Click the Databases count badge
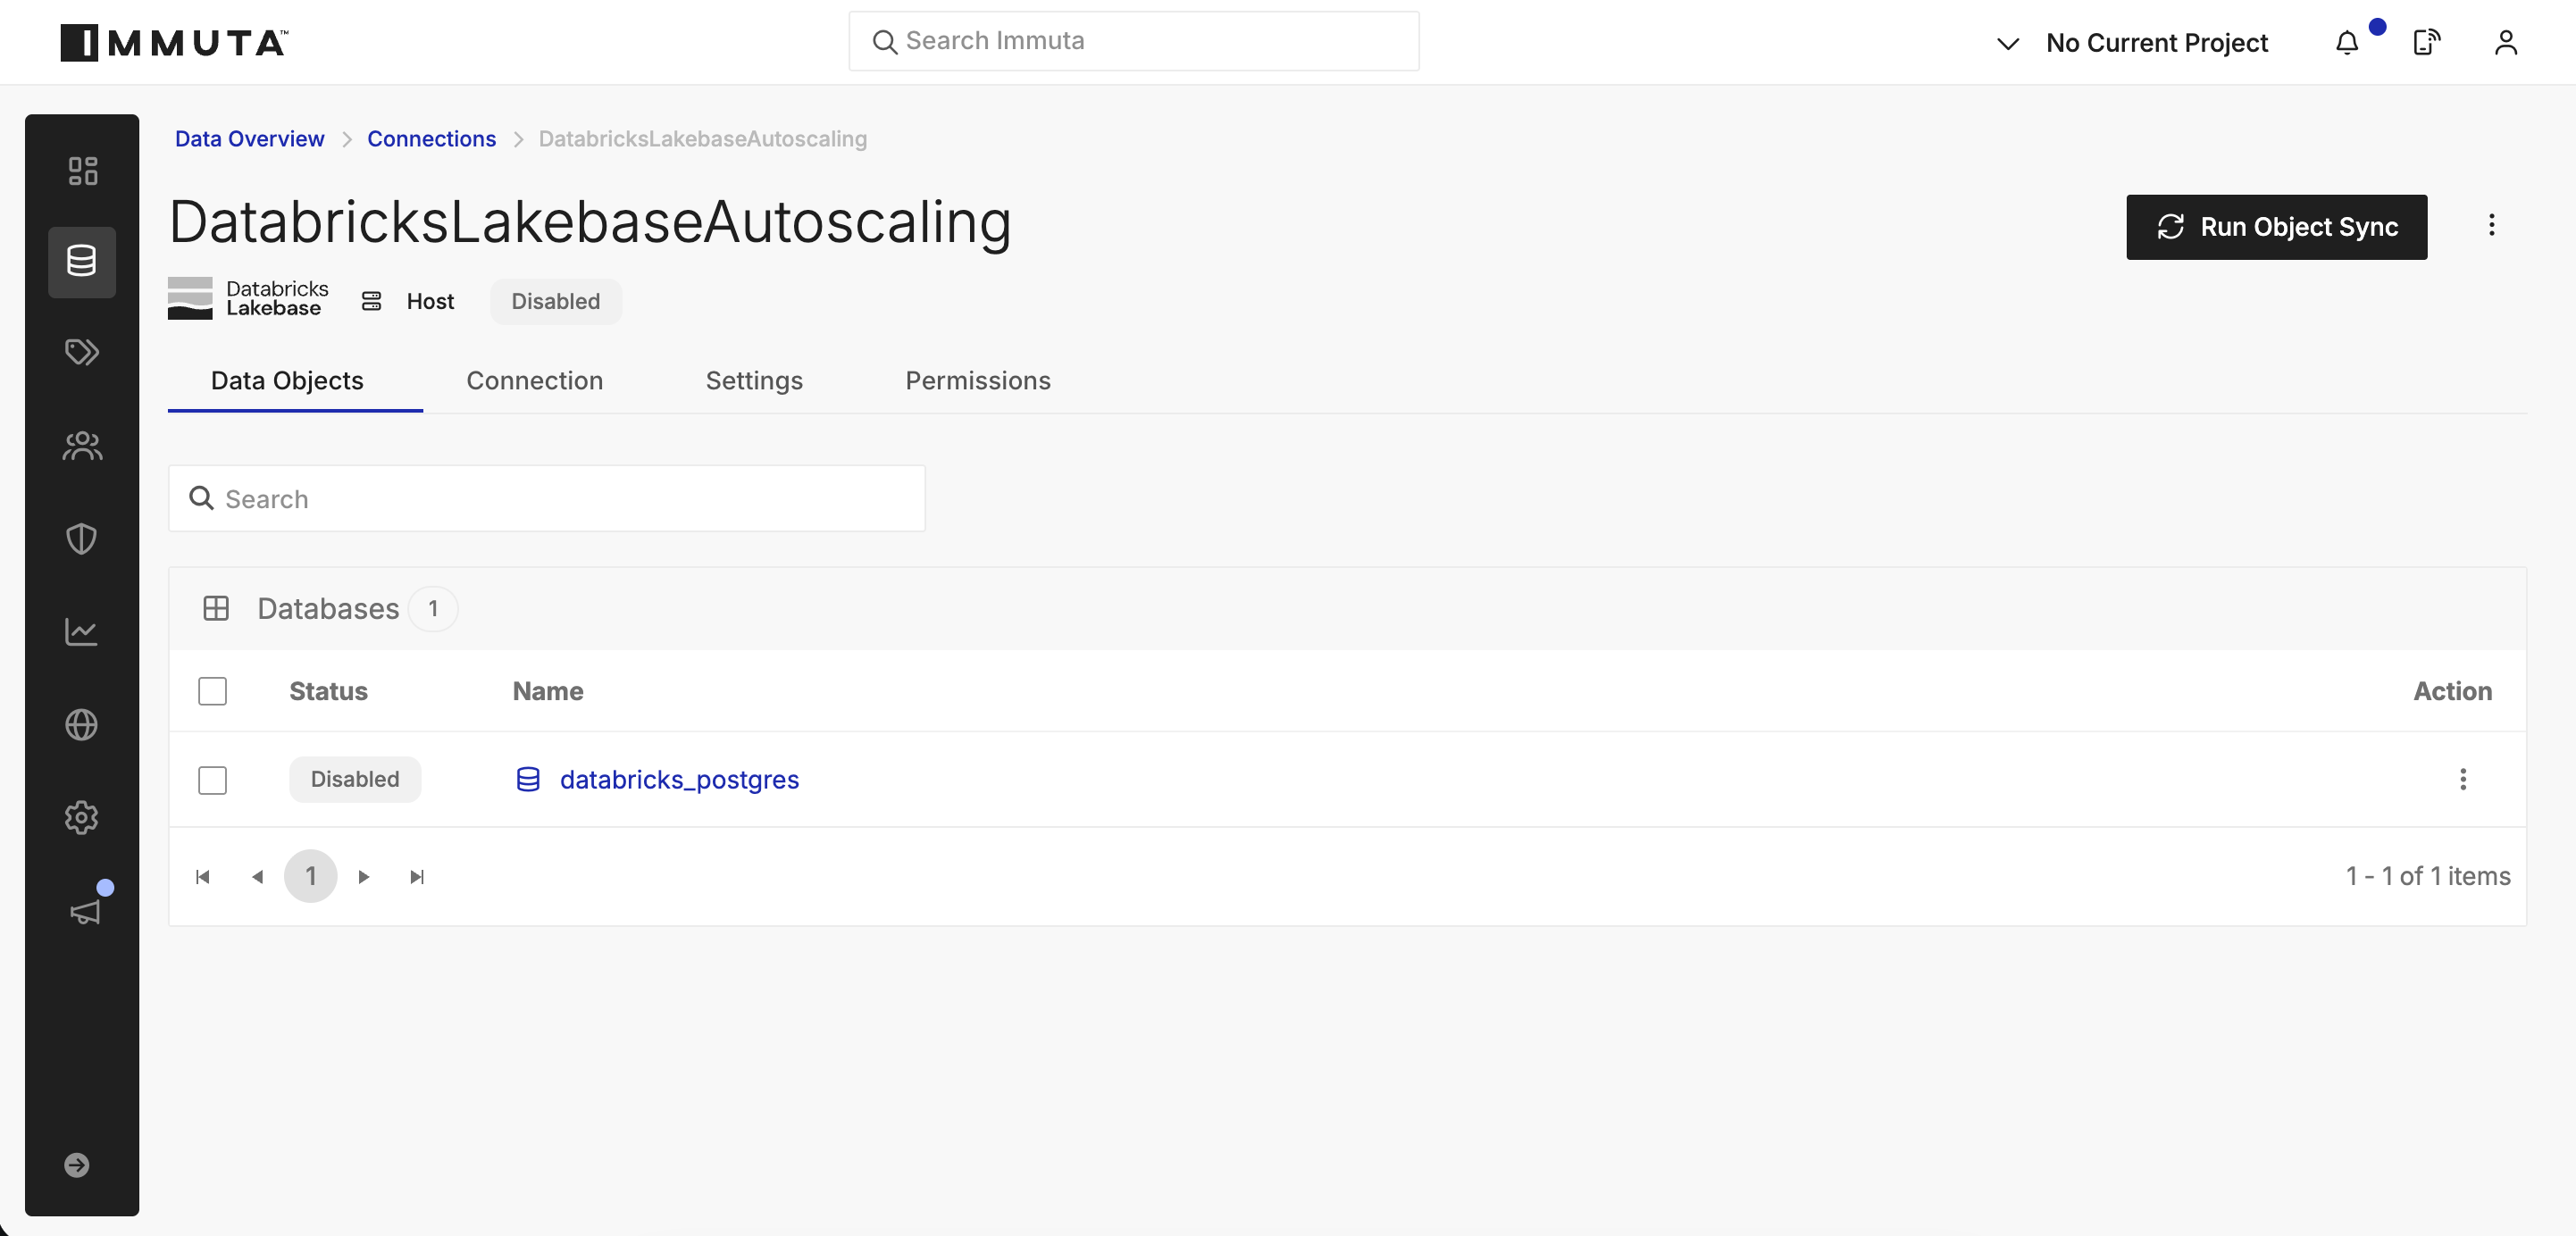This screenshot has width=2576, height=1236. coord(433,608)
